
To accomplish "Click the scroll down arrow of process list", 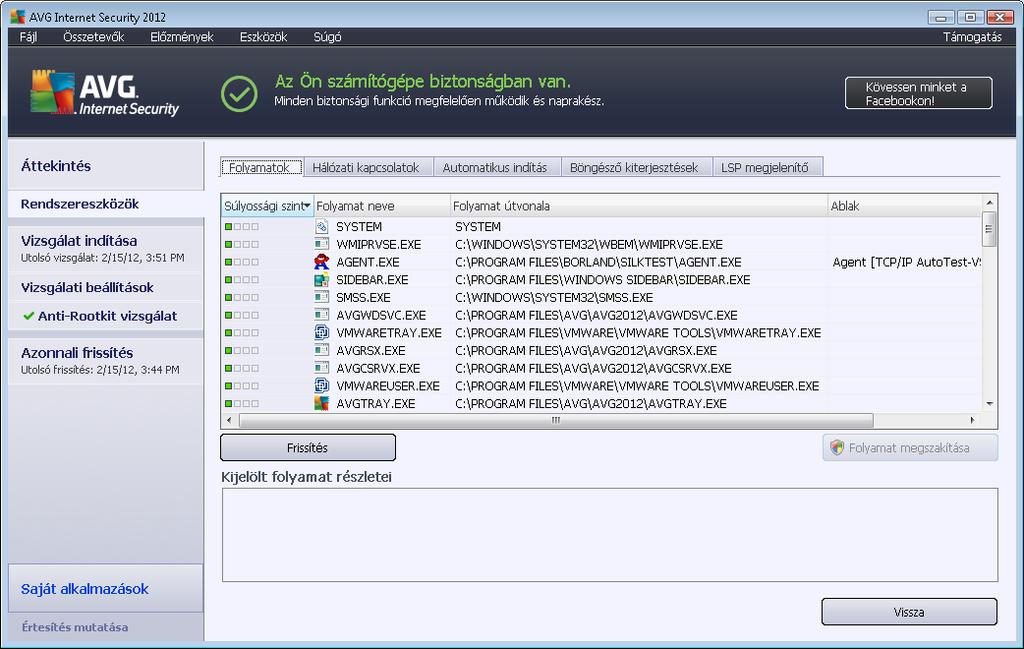I will (989, 404).
